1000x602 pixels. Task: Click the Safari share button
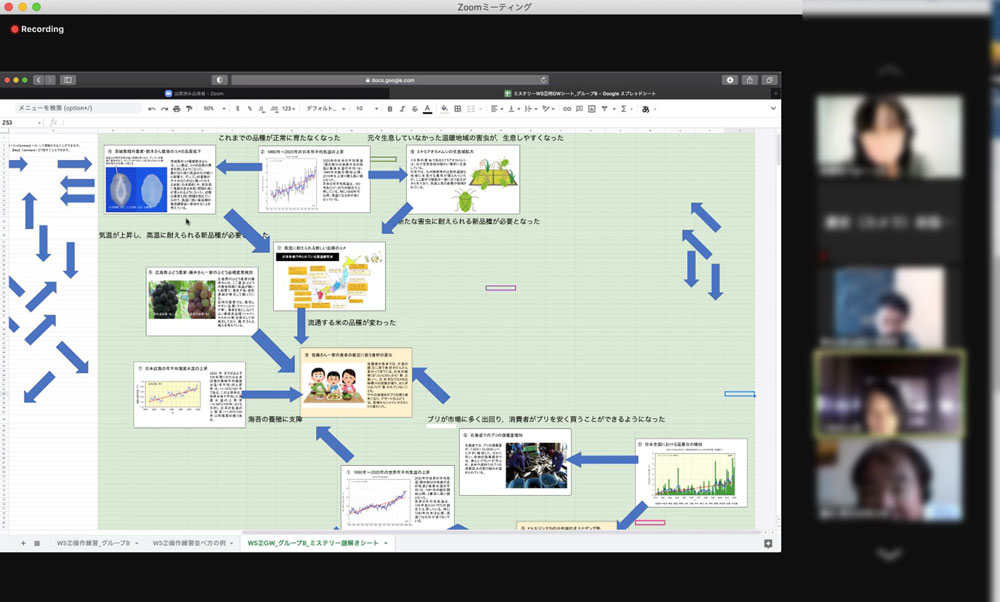750,80
